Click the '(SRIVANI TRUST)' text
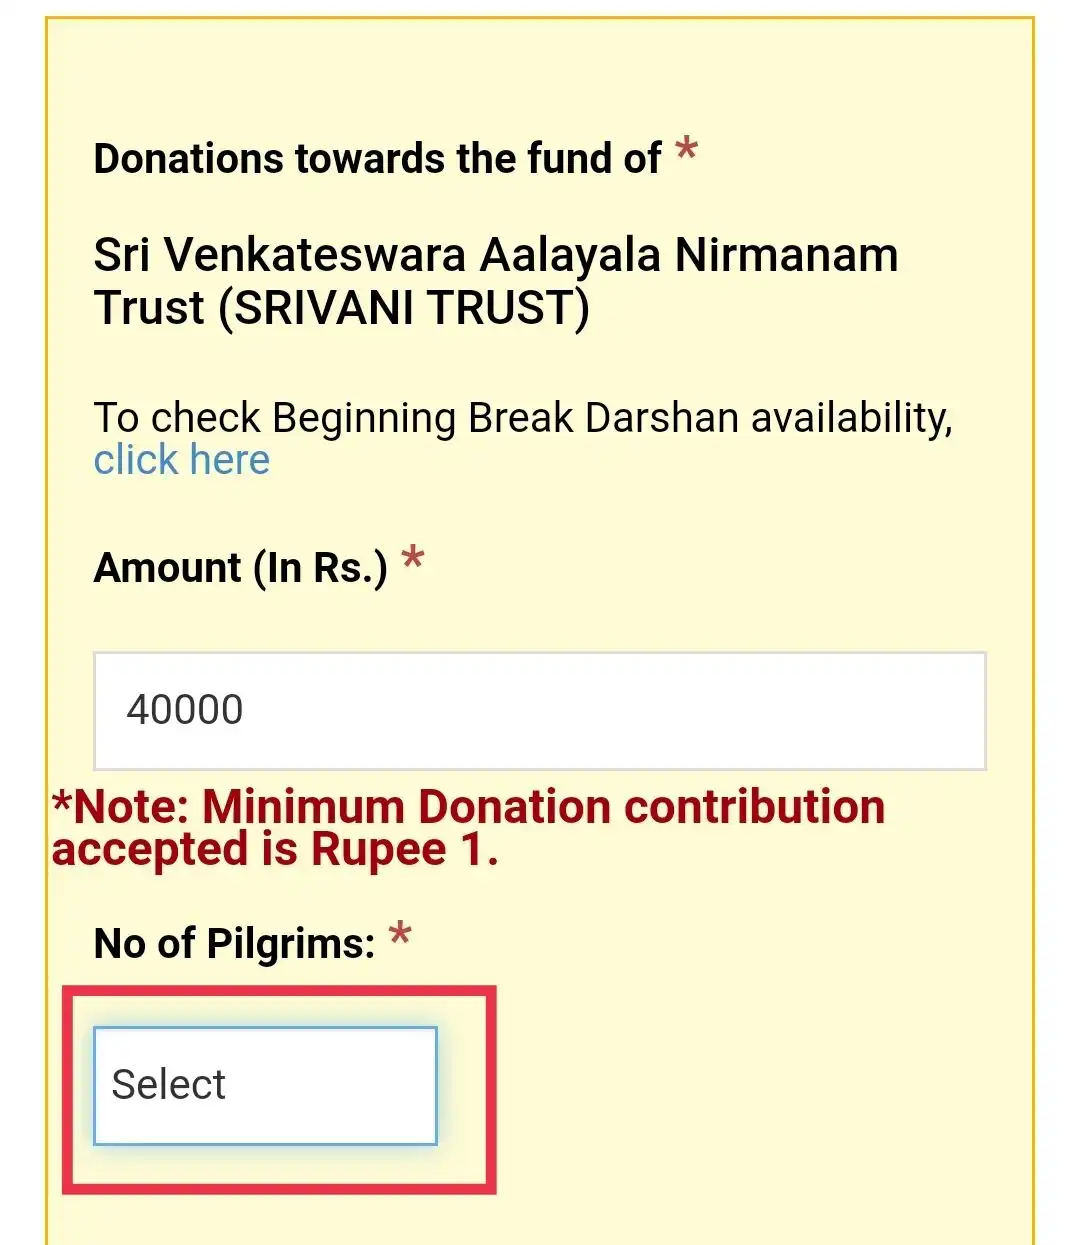Viewport: 1080px width, 1245px height. pyautogui.click(x=404, y=308)
